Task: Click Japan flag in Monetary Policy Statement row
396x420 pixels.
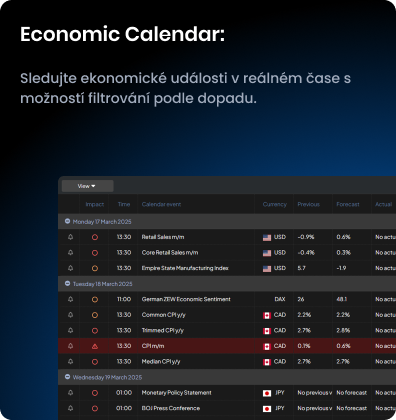Action: click(267, 393)
